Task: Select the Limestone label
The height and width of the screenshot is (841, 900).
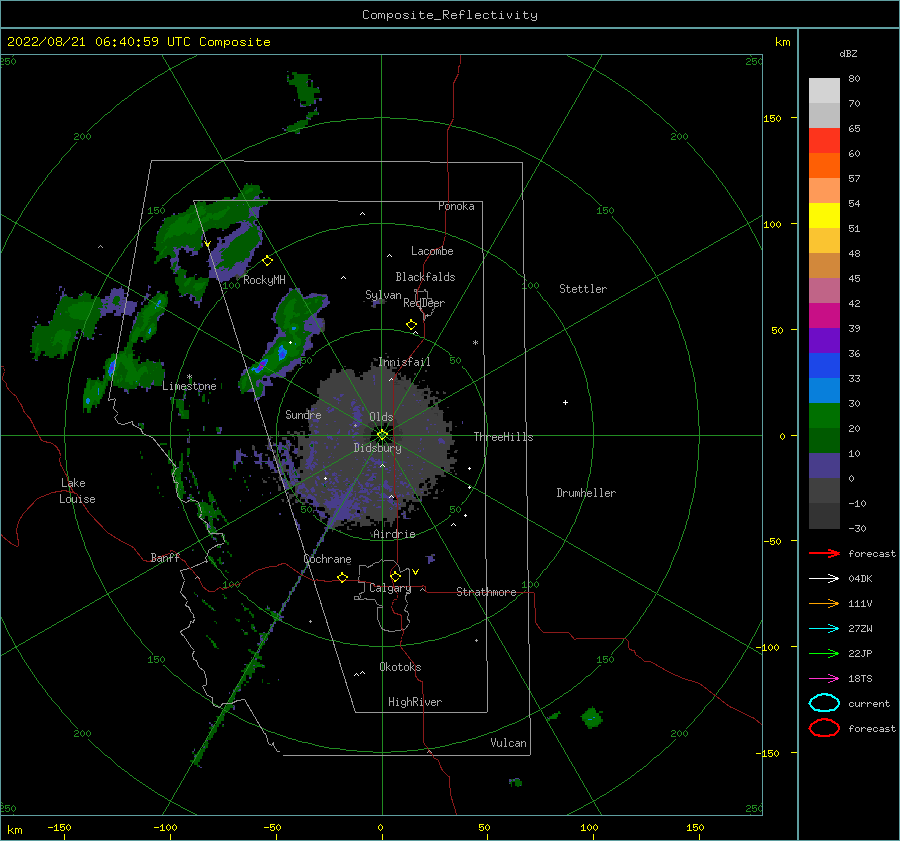Action: pos(189,386)
